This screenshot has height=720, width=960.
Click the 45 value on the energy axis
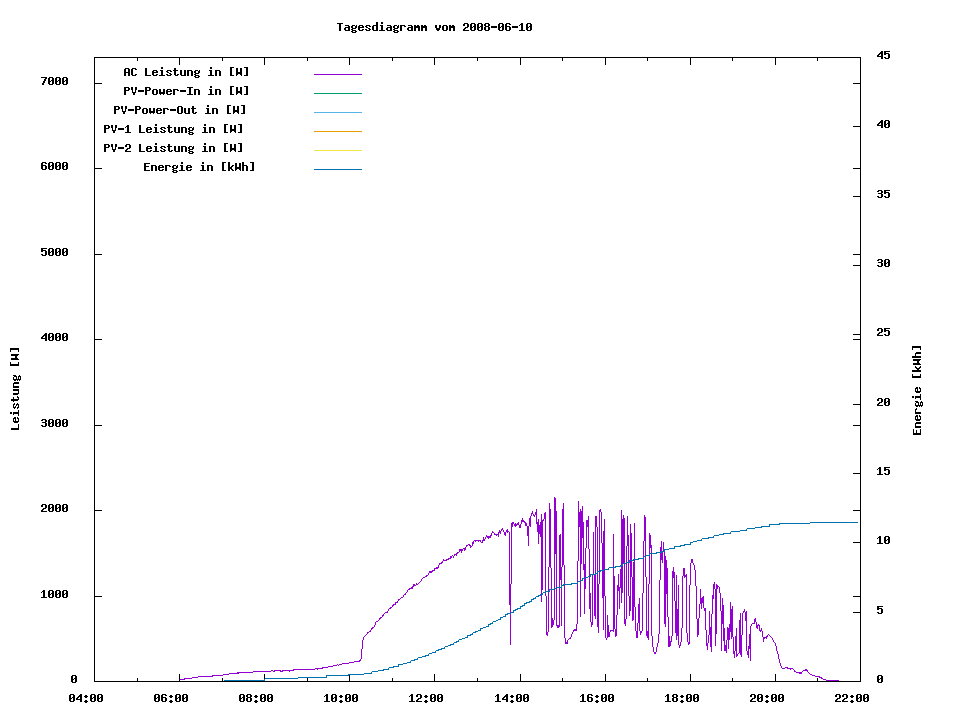pyautogui.click(x=884, y=55)
